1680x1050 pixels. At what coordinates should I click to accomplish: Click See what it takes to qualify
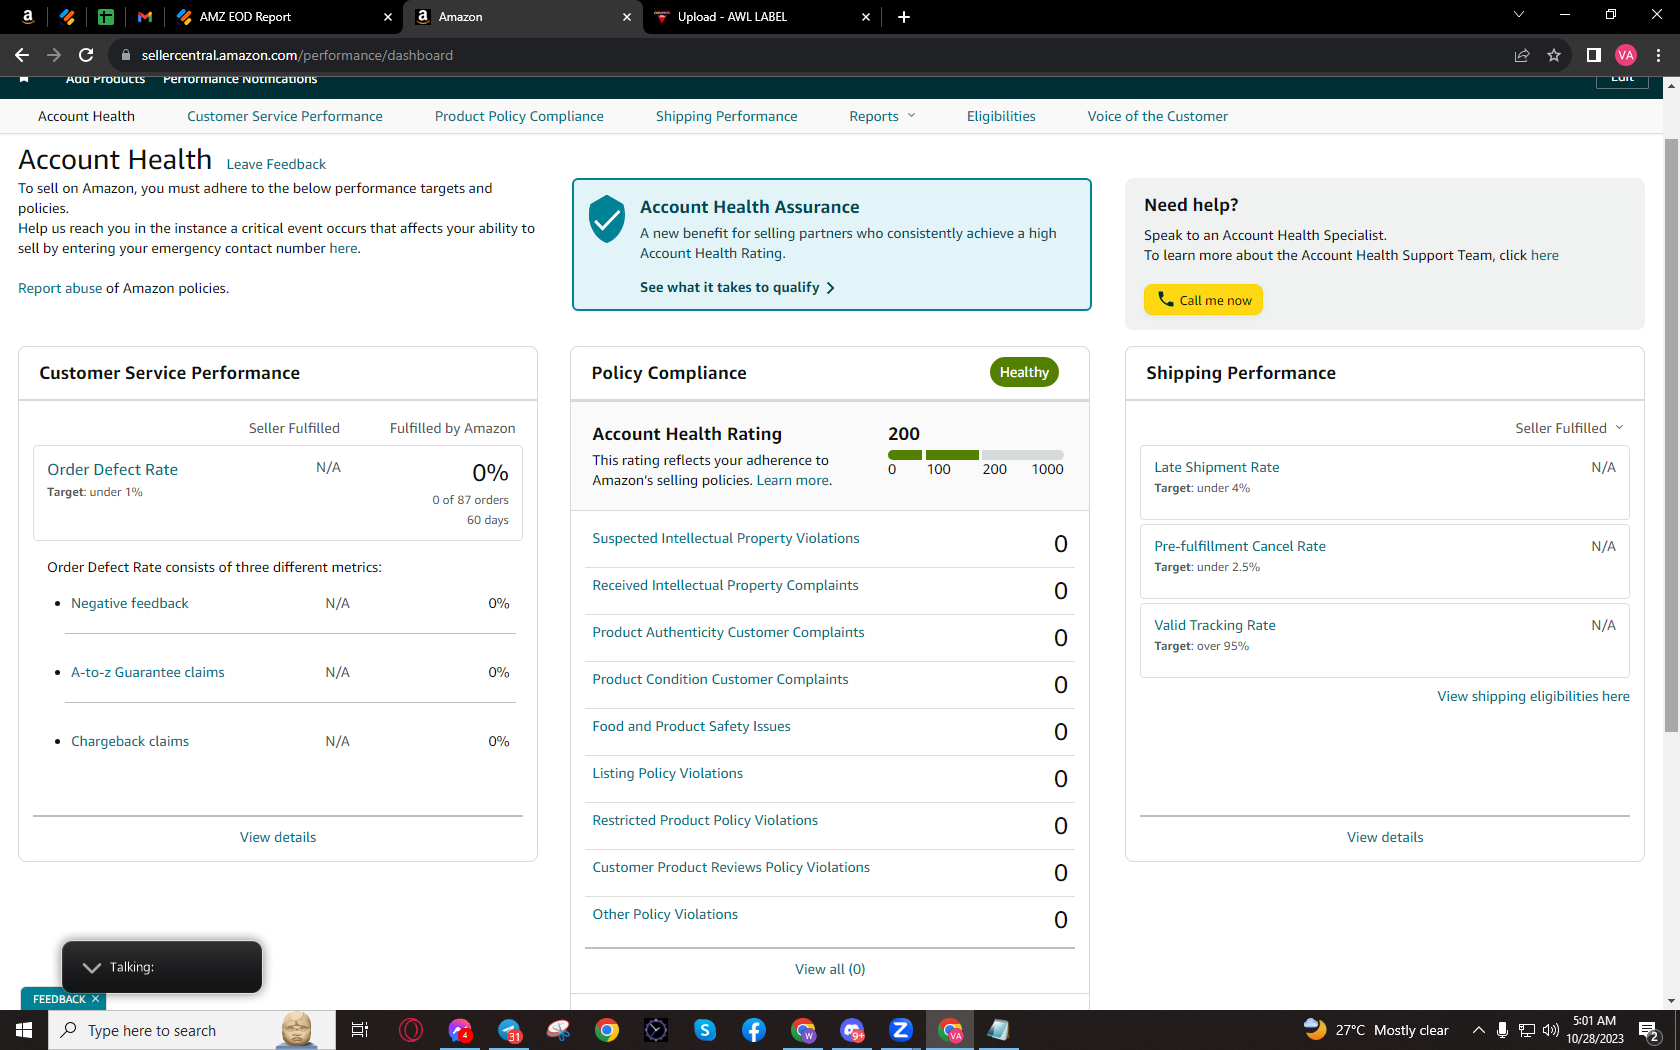pyautogui.click(x=737, y=287)
